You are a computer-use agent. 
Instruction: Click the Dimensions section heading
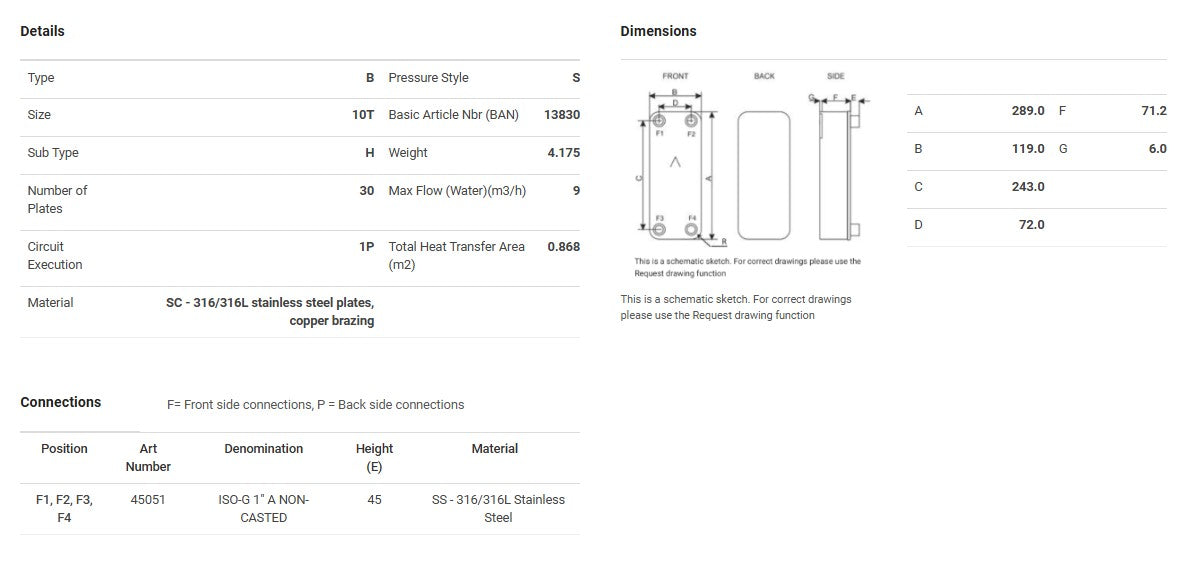coord(658,31)
